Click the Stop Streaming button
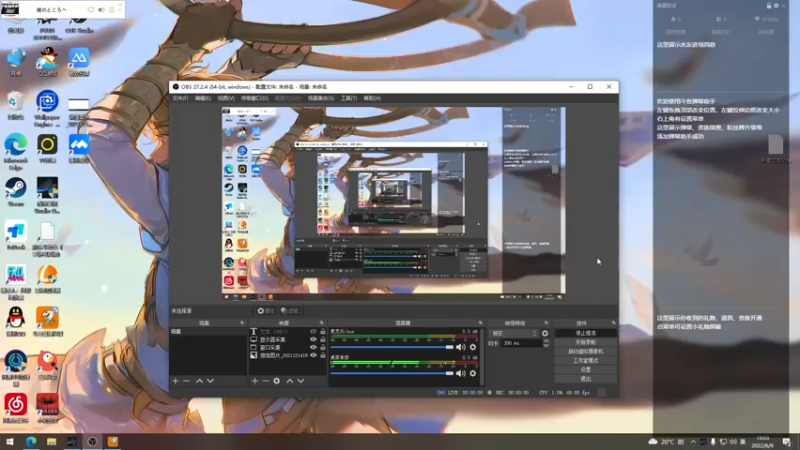 pyautogui.click(x=585, y=333)
